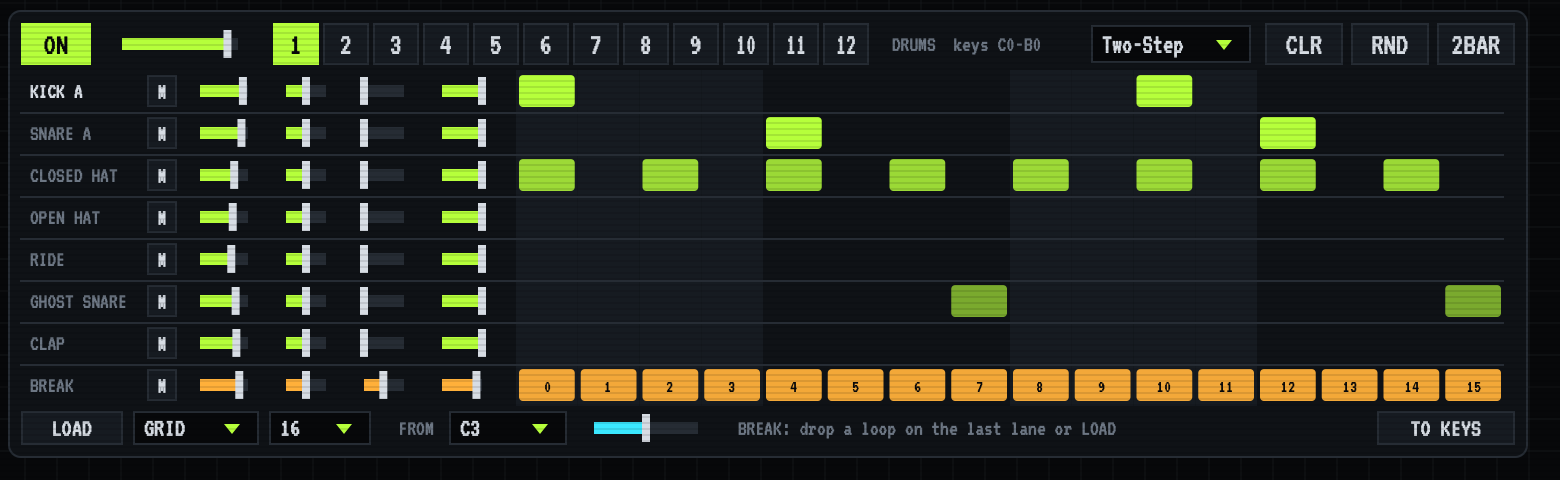Select break slice 7
The height and width of the screenshot is (480, 1560).
pos(979,385)
